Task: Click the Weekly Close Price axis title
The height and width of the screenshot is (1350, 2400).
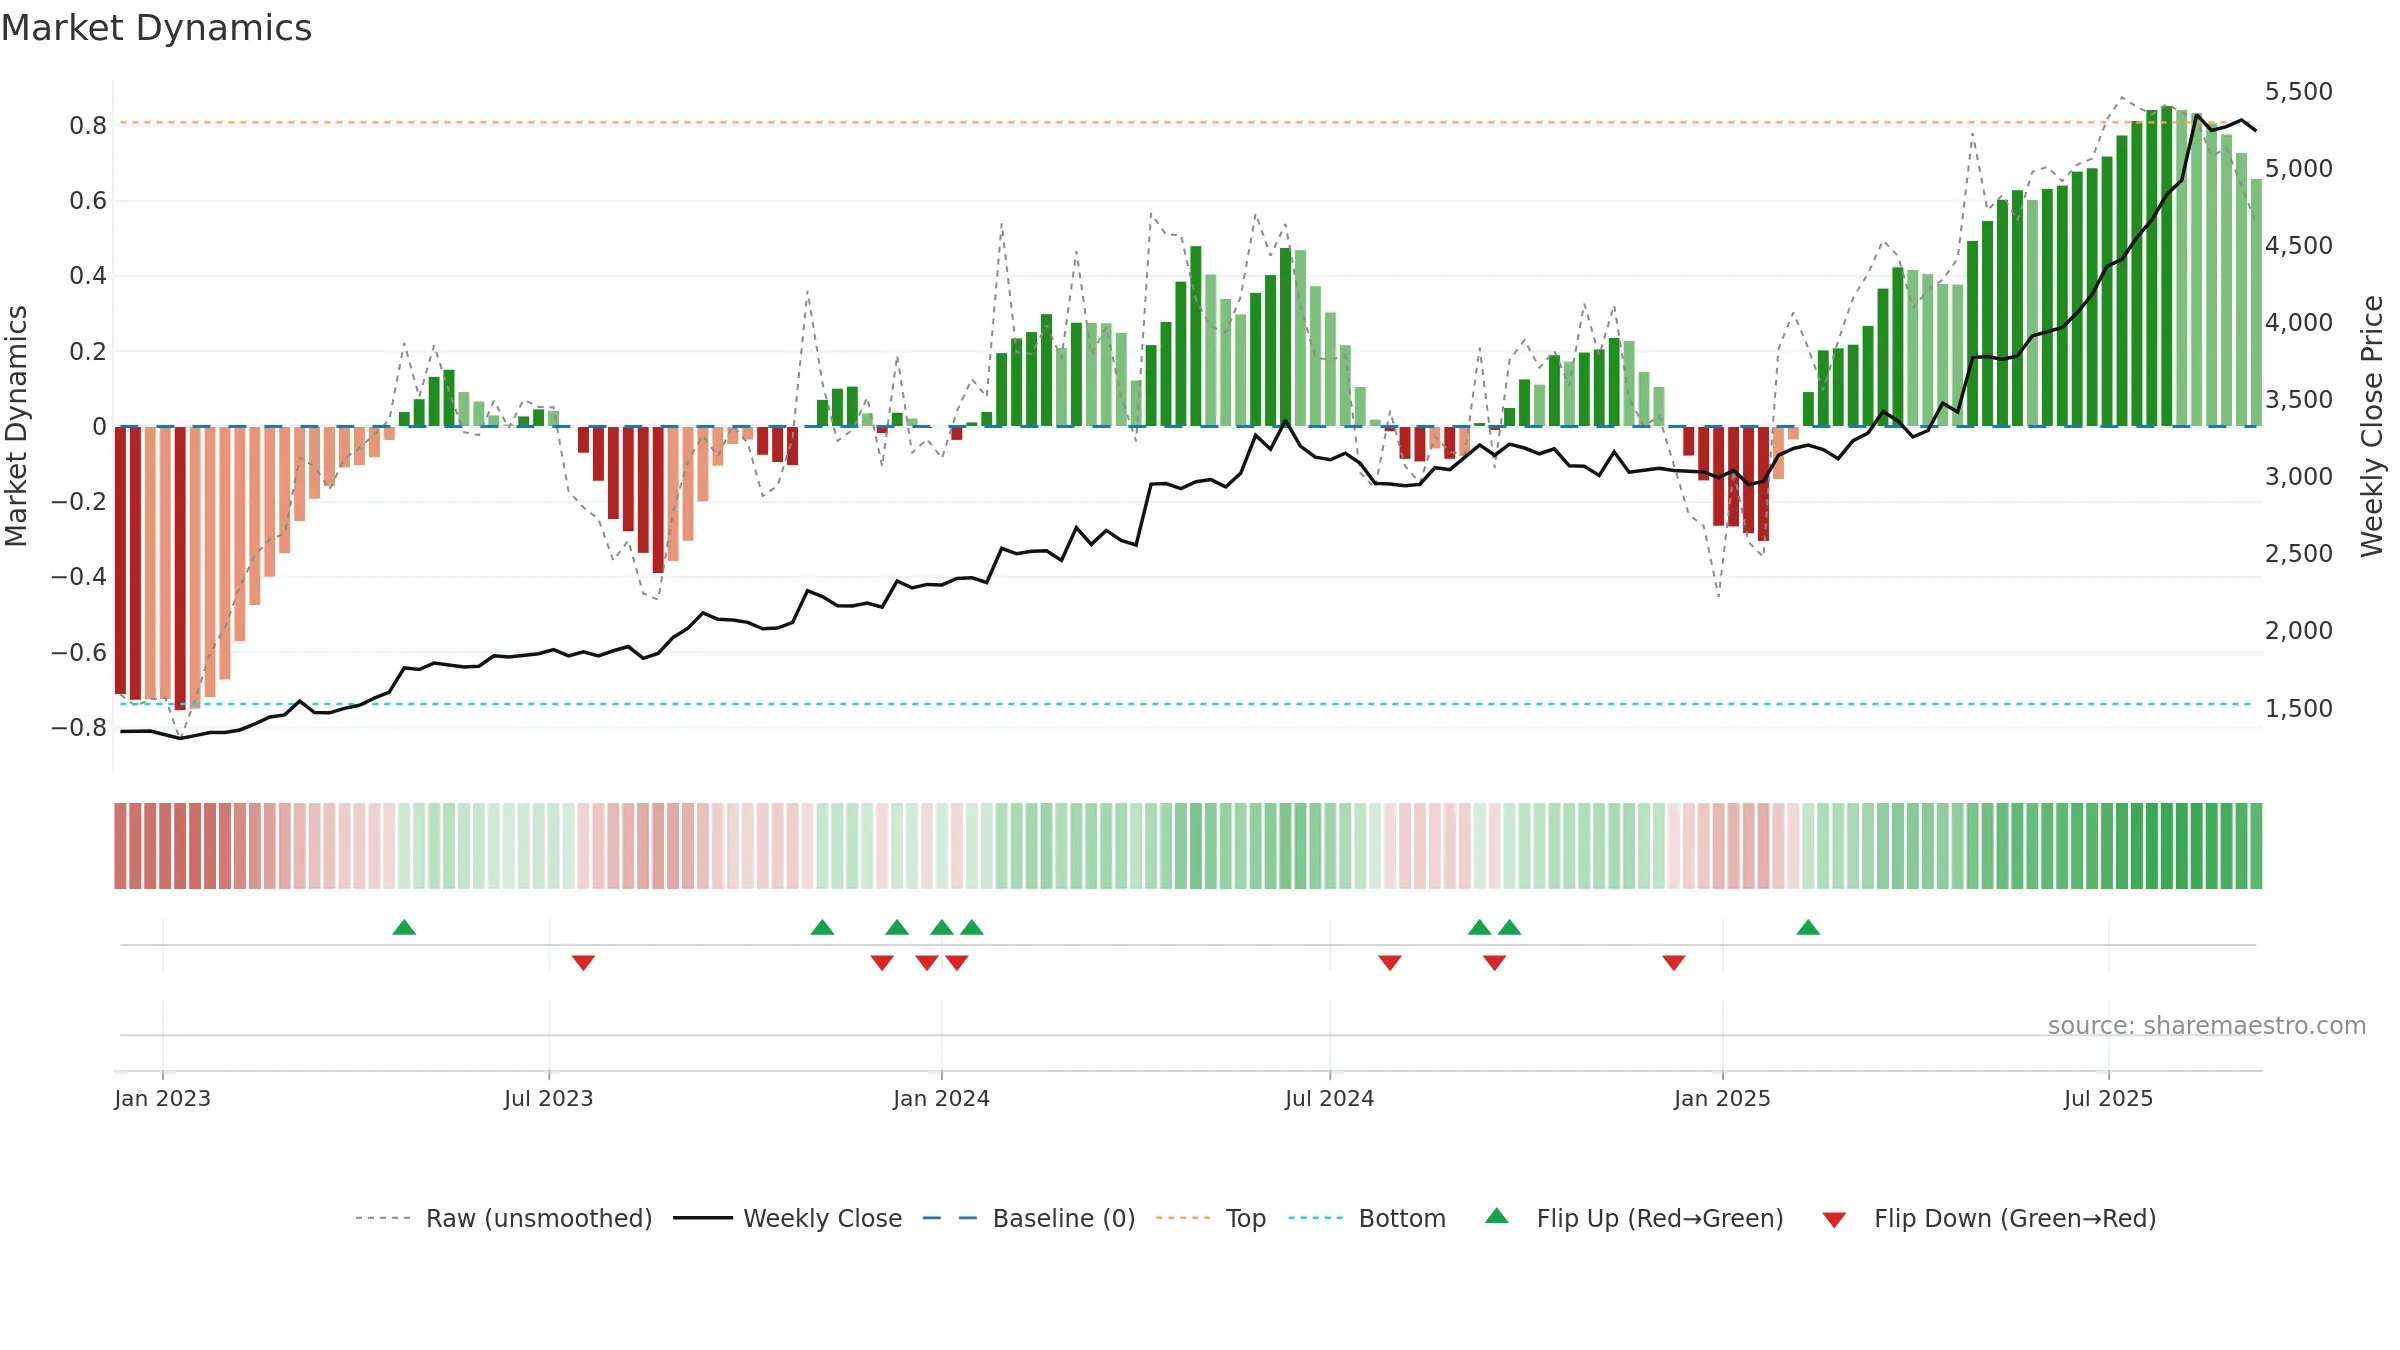Action: click(2372, 426)
